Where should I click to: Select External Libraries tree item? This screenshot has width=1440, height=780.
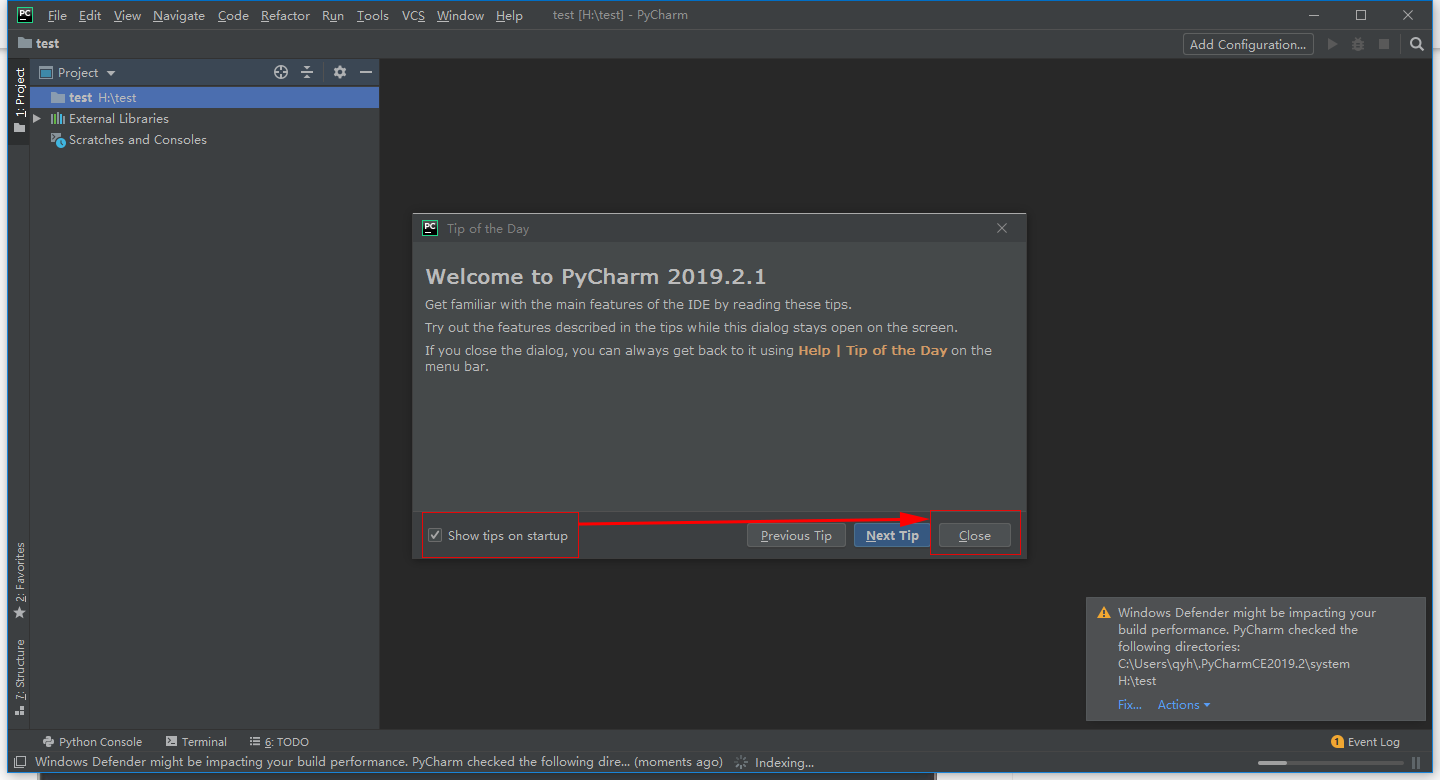(118, 119)
